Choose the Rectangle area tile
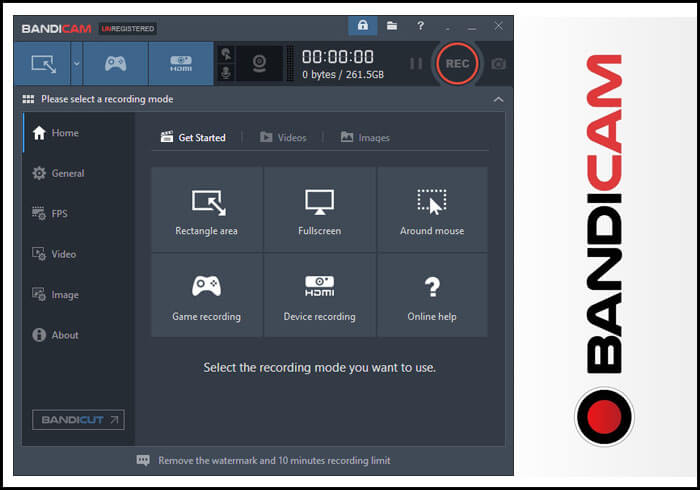The width and height of the screenshot is (700, 490). pyautogui.click(x=207, y=209)
